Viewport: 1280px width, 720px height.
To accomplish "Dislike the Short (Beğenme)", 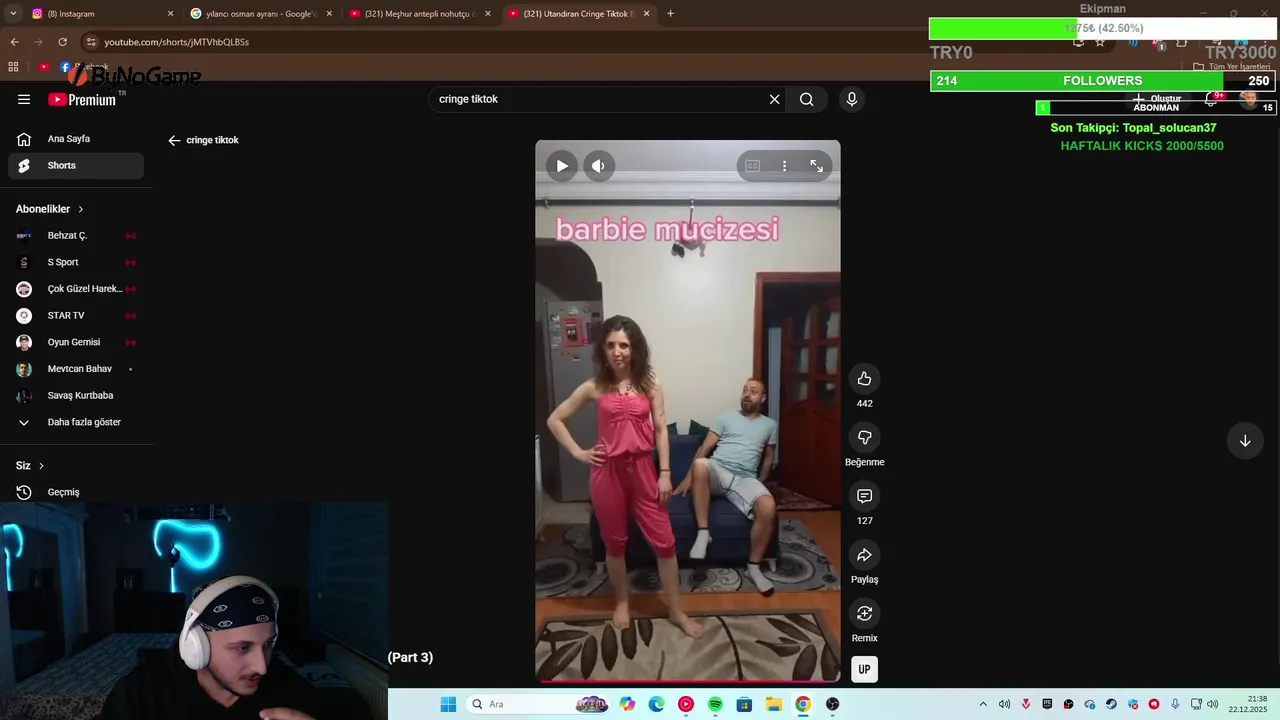I will pos(865,437).
